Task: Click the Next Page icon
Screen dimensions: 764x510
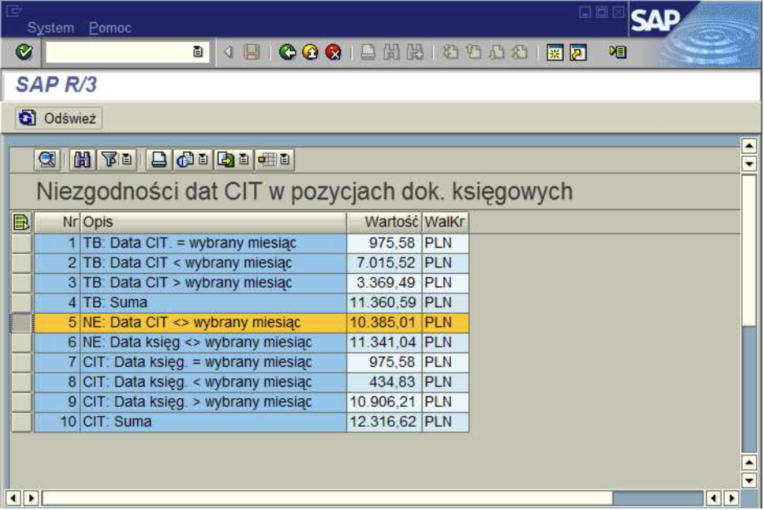Action: [497, 52]
